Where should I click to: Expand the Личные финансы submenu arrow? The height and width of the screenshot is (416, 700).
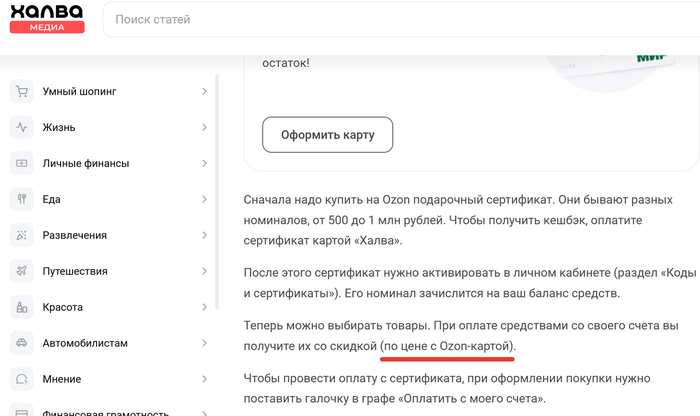(x=204, y=164)
